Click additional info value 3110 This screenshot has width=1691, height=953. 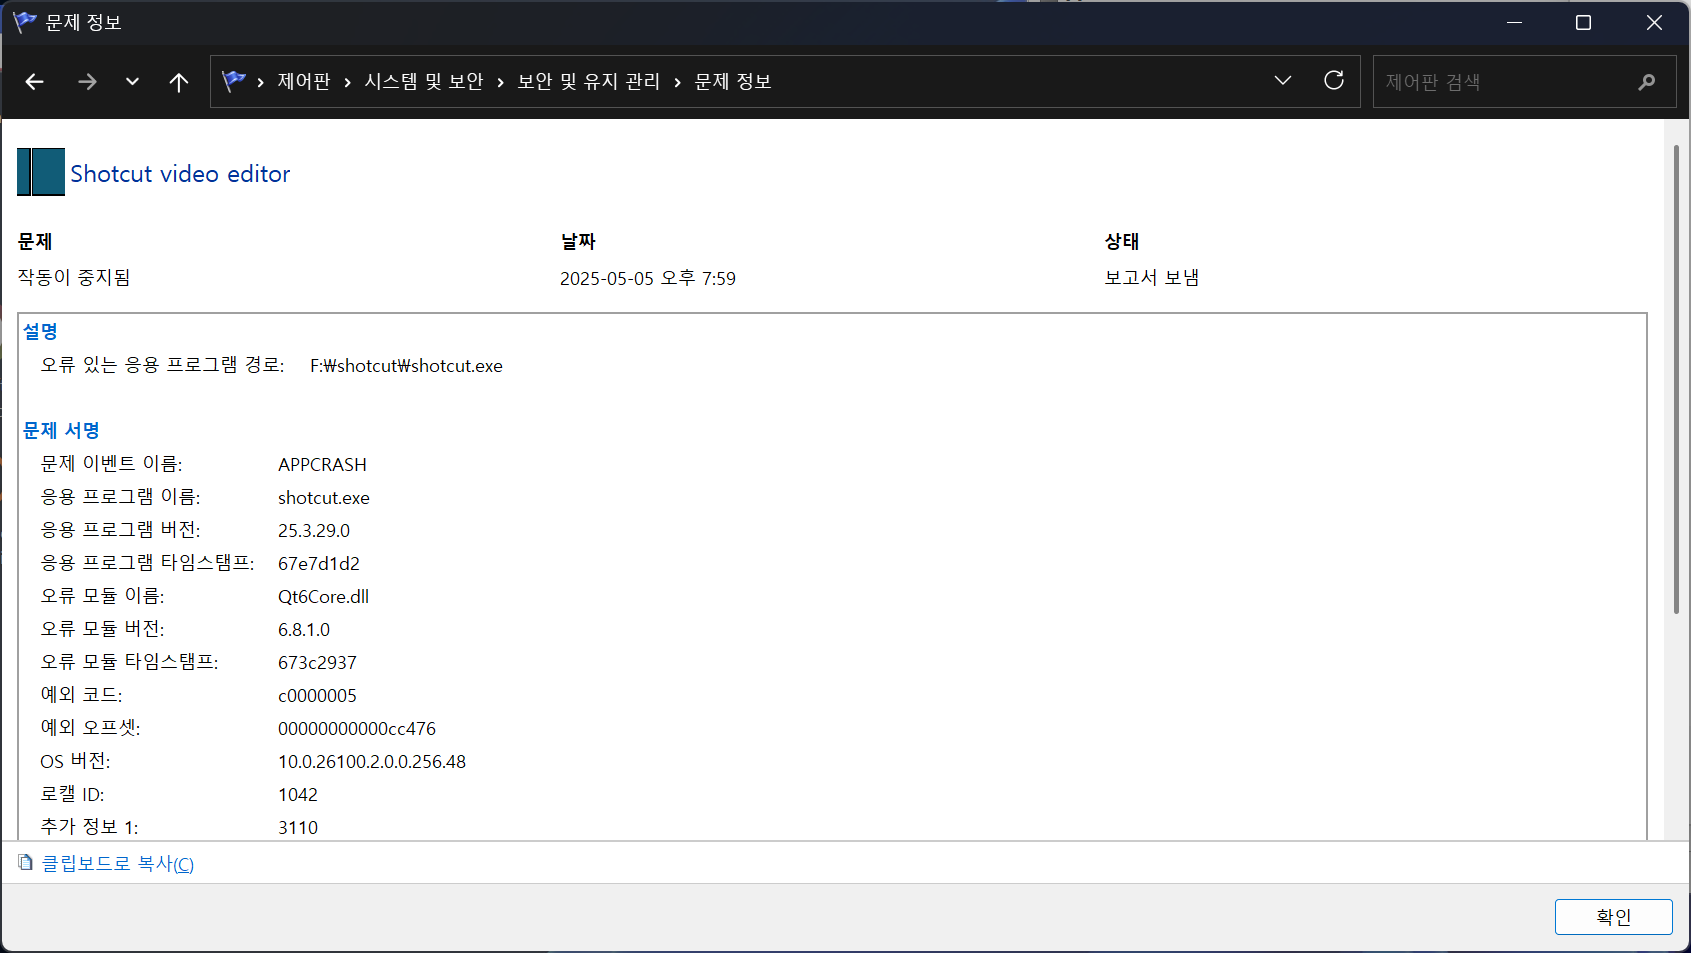298,828
